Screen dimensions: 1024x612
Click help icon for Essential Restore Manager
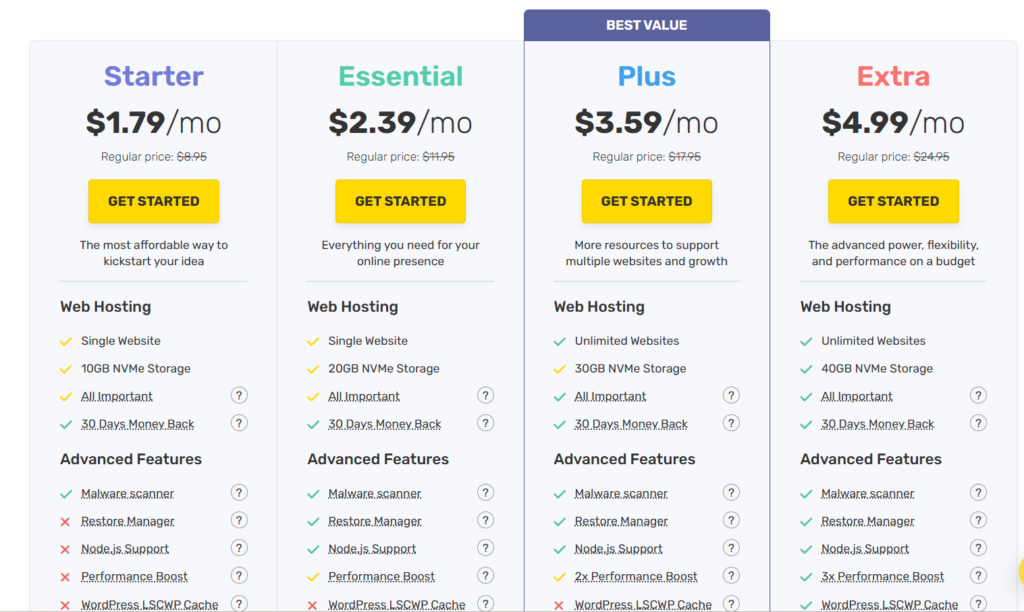(485, 521)
